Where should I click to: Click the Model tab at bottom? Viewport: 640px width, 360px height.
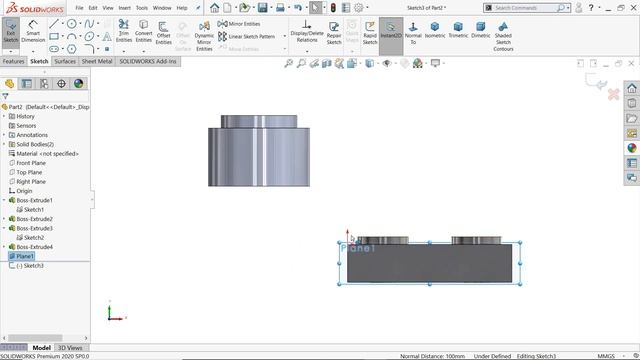pos(41,348)
